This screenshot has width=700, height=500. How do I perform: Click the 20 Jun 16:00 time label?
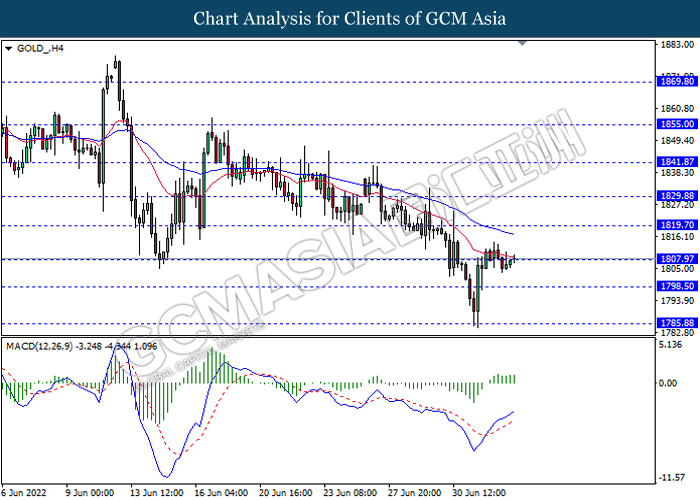pyautogui.click(x=286, y=493)
